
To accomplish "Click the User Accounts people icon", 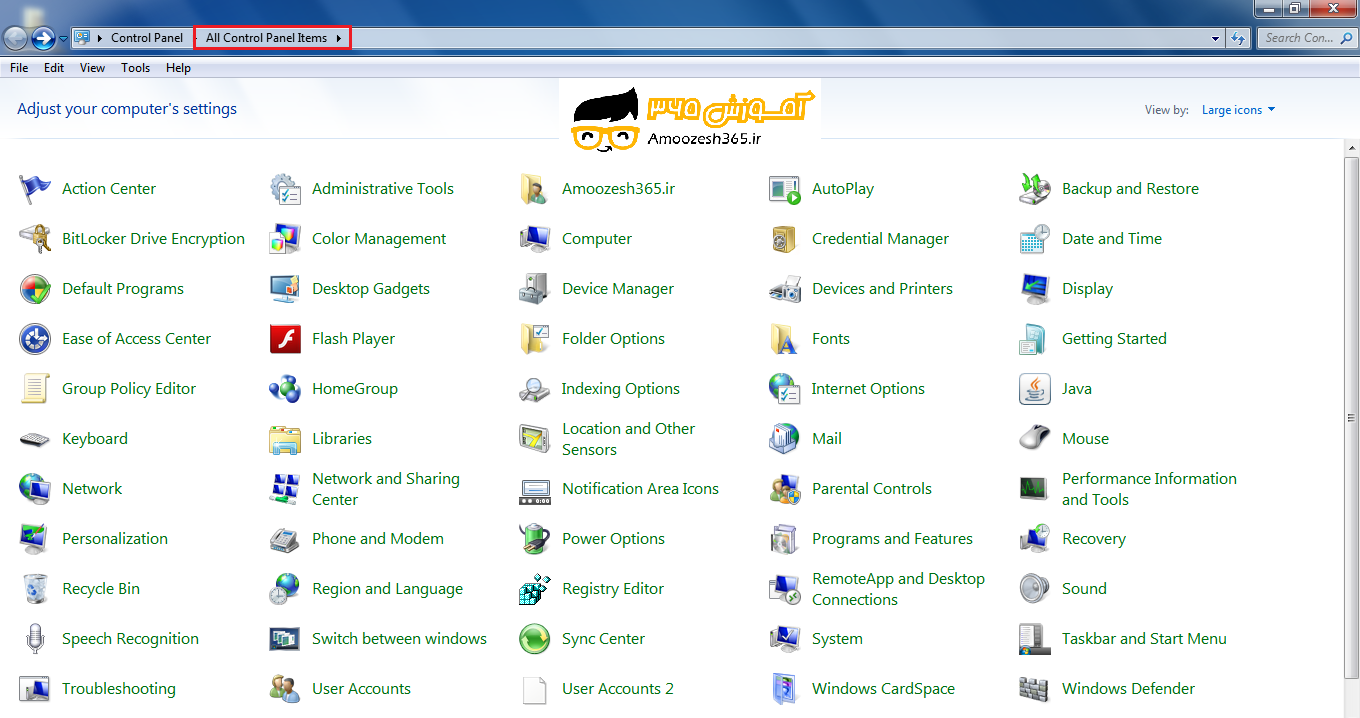I will 285,689.
